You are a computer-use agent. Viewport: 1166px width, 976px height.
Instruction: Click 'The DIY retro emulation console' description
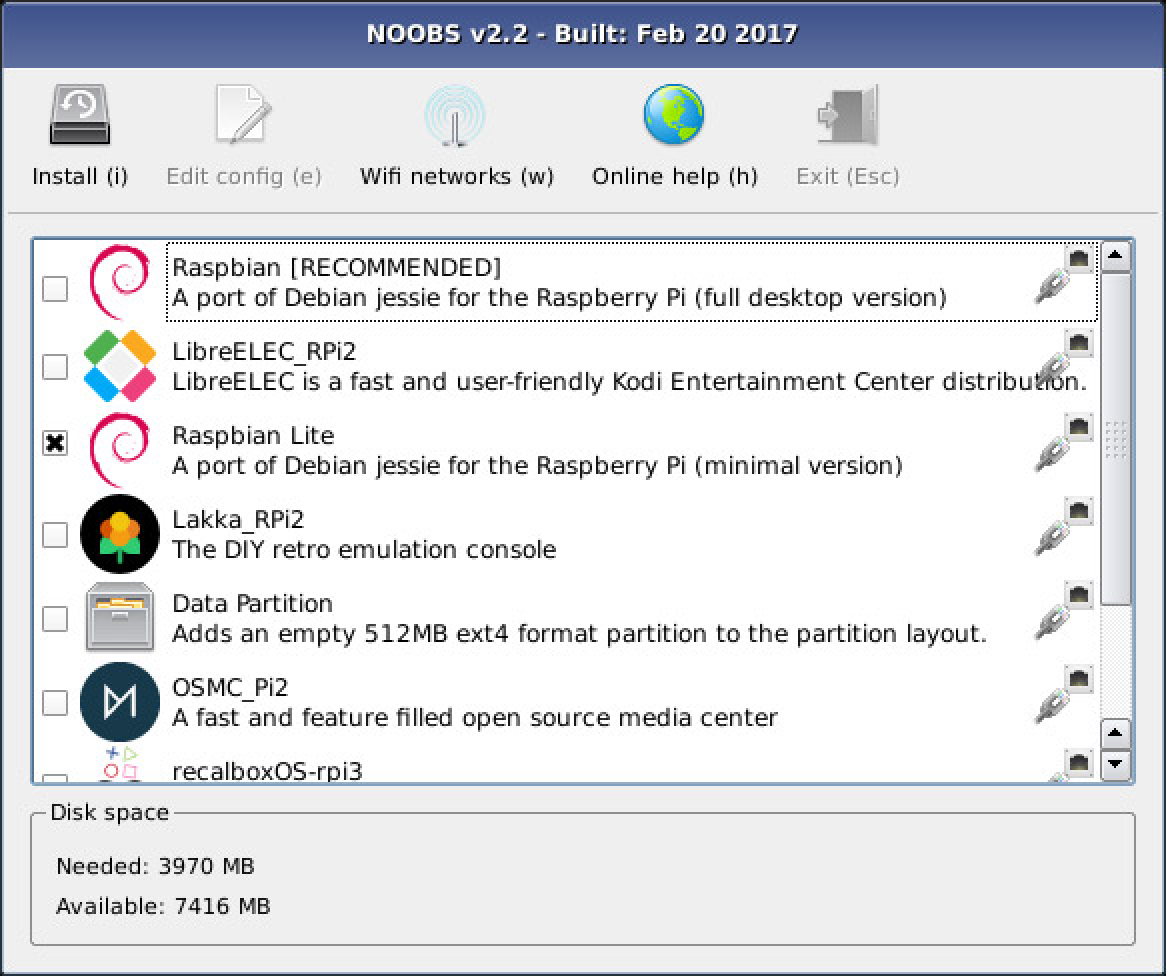(364, 550)
